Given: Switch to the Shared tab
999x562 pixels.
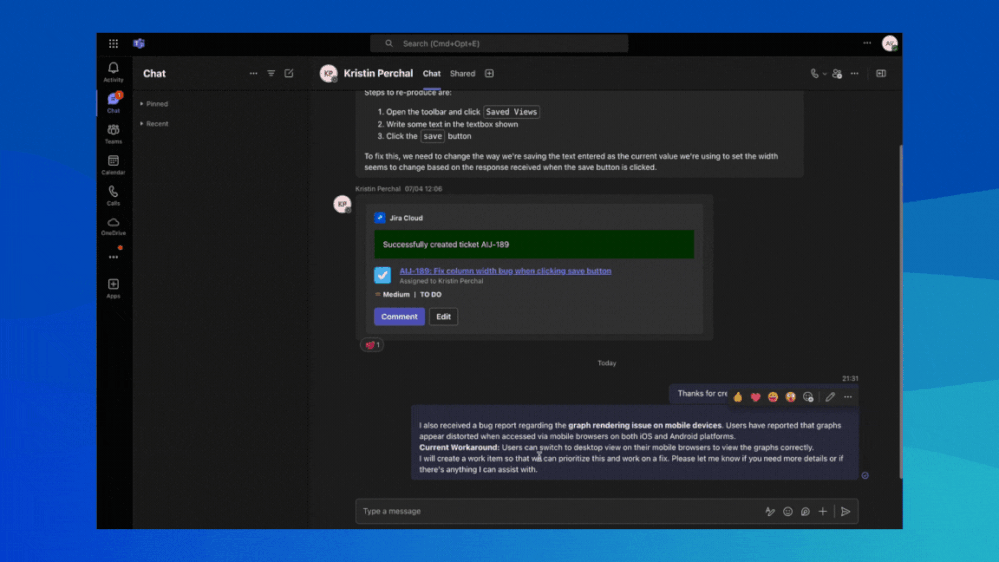Looking at the screenshot, I should point(463,73).
